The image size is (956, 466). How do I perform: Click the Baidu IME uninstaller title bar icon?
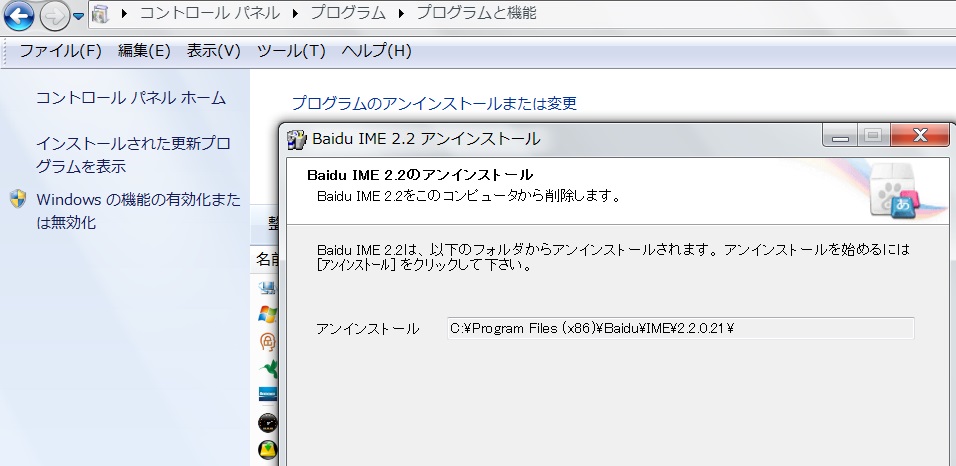pos(296,139)
